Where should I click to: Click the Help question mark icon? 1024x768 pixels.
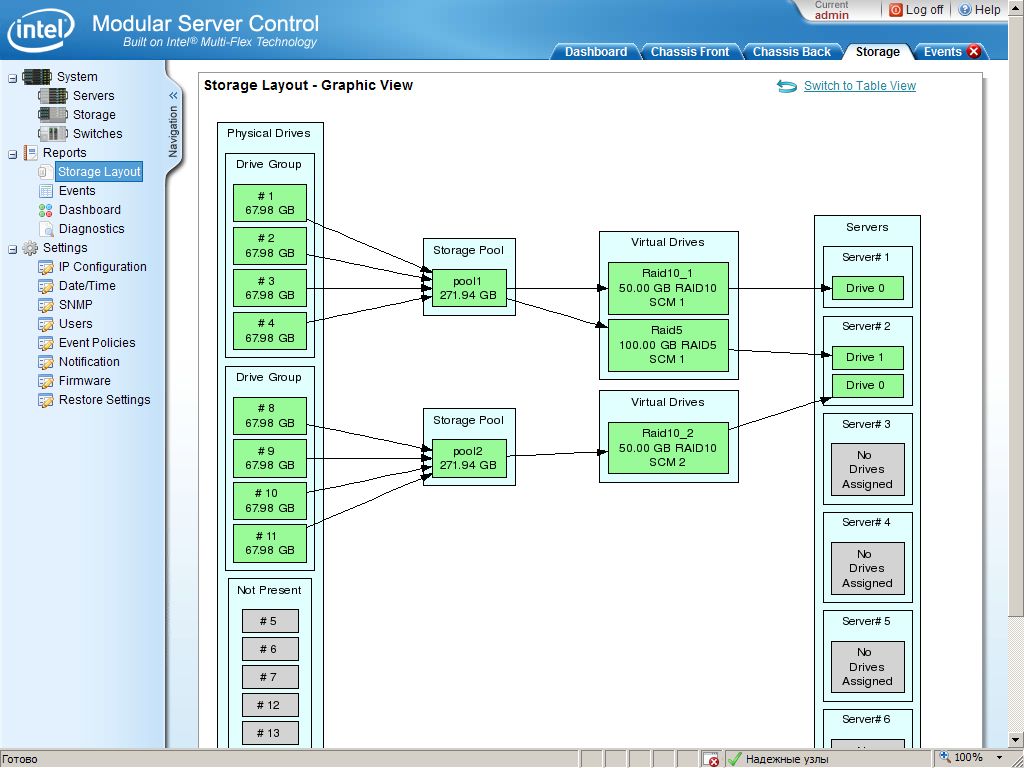965,10
